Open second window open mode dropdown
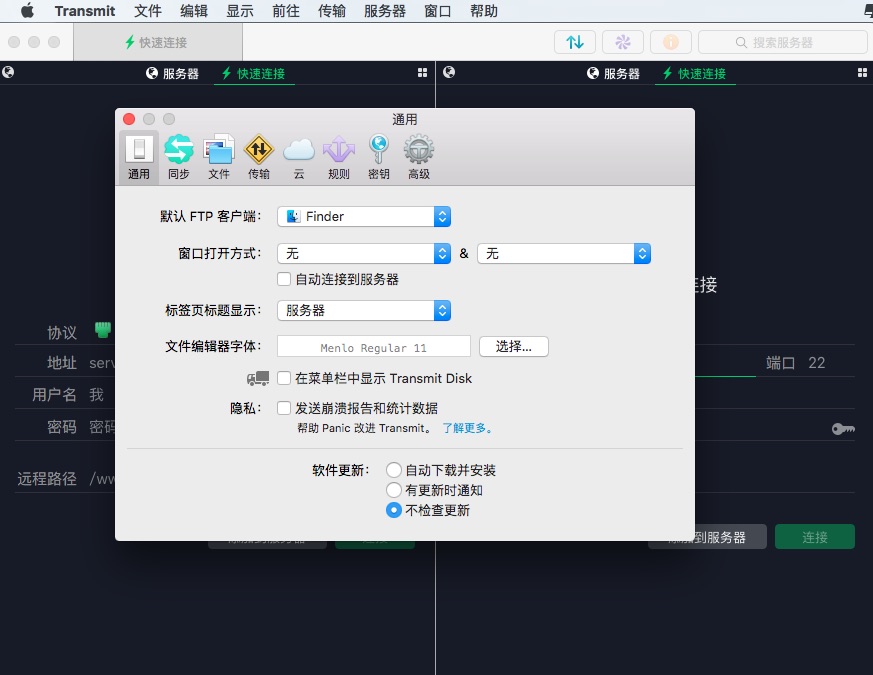873x675 pixels. (x=564, y=254)
